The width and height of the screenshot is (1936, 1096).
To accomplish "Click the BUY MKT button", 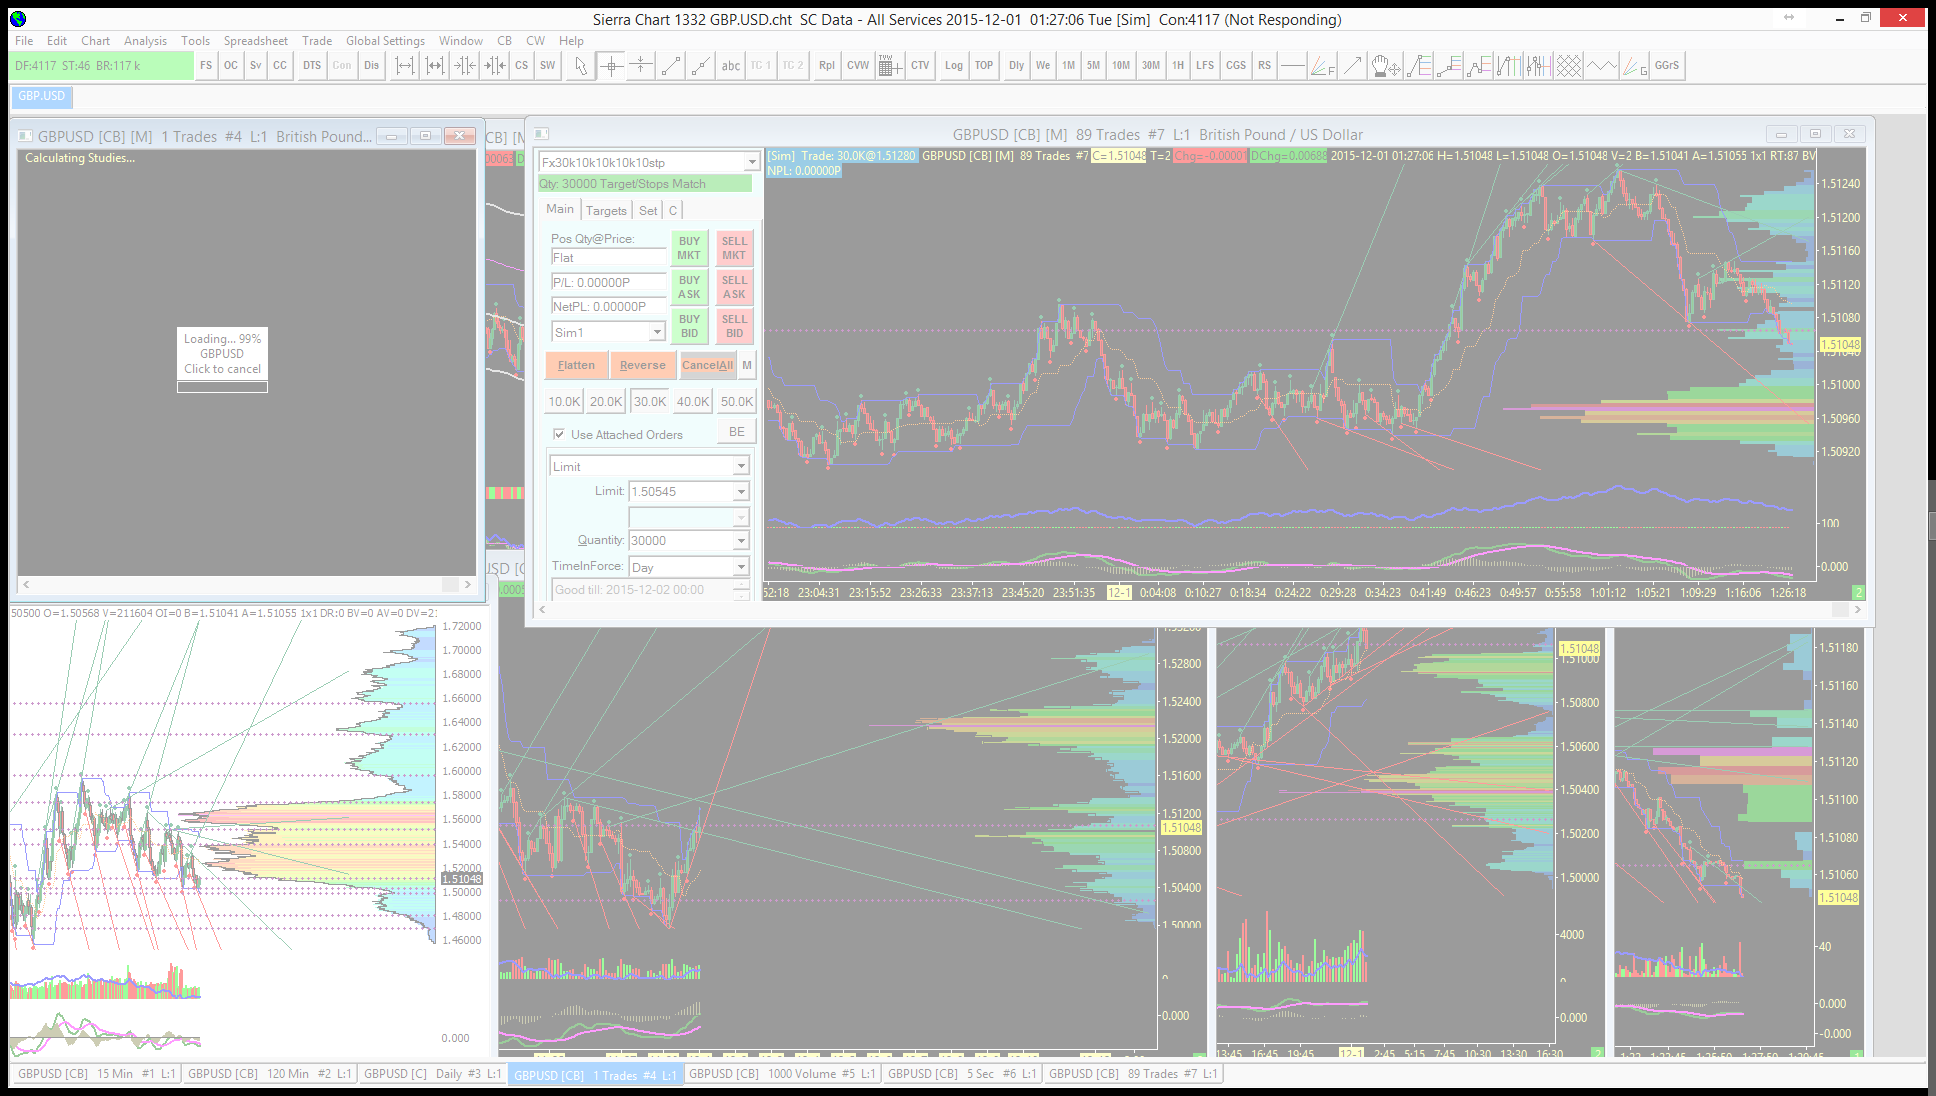I will 689,248.
